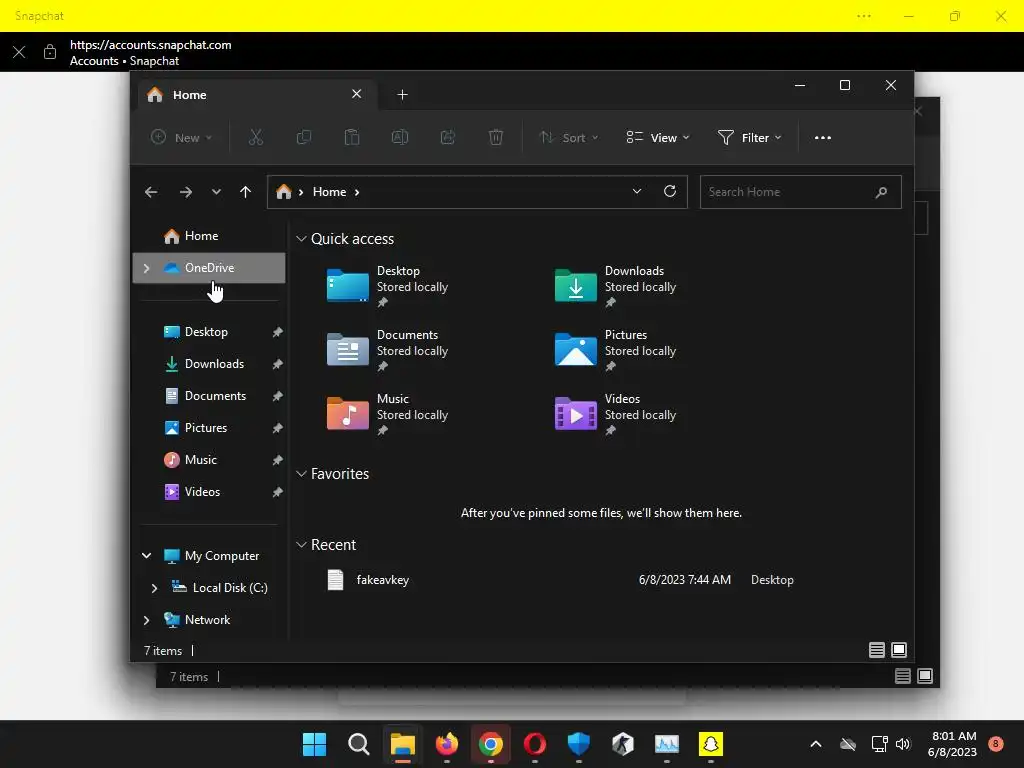Click the Delete trash icon
Screen dimensions: 1024x768
pos(496,137)
